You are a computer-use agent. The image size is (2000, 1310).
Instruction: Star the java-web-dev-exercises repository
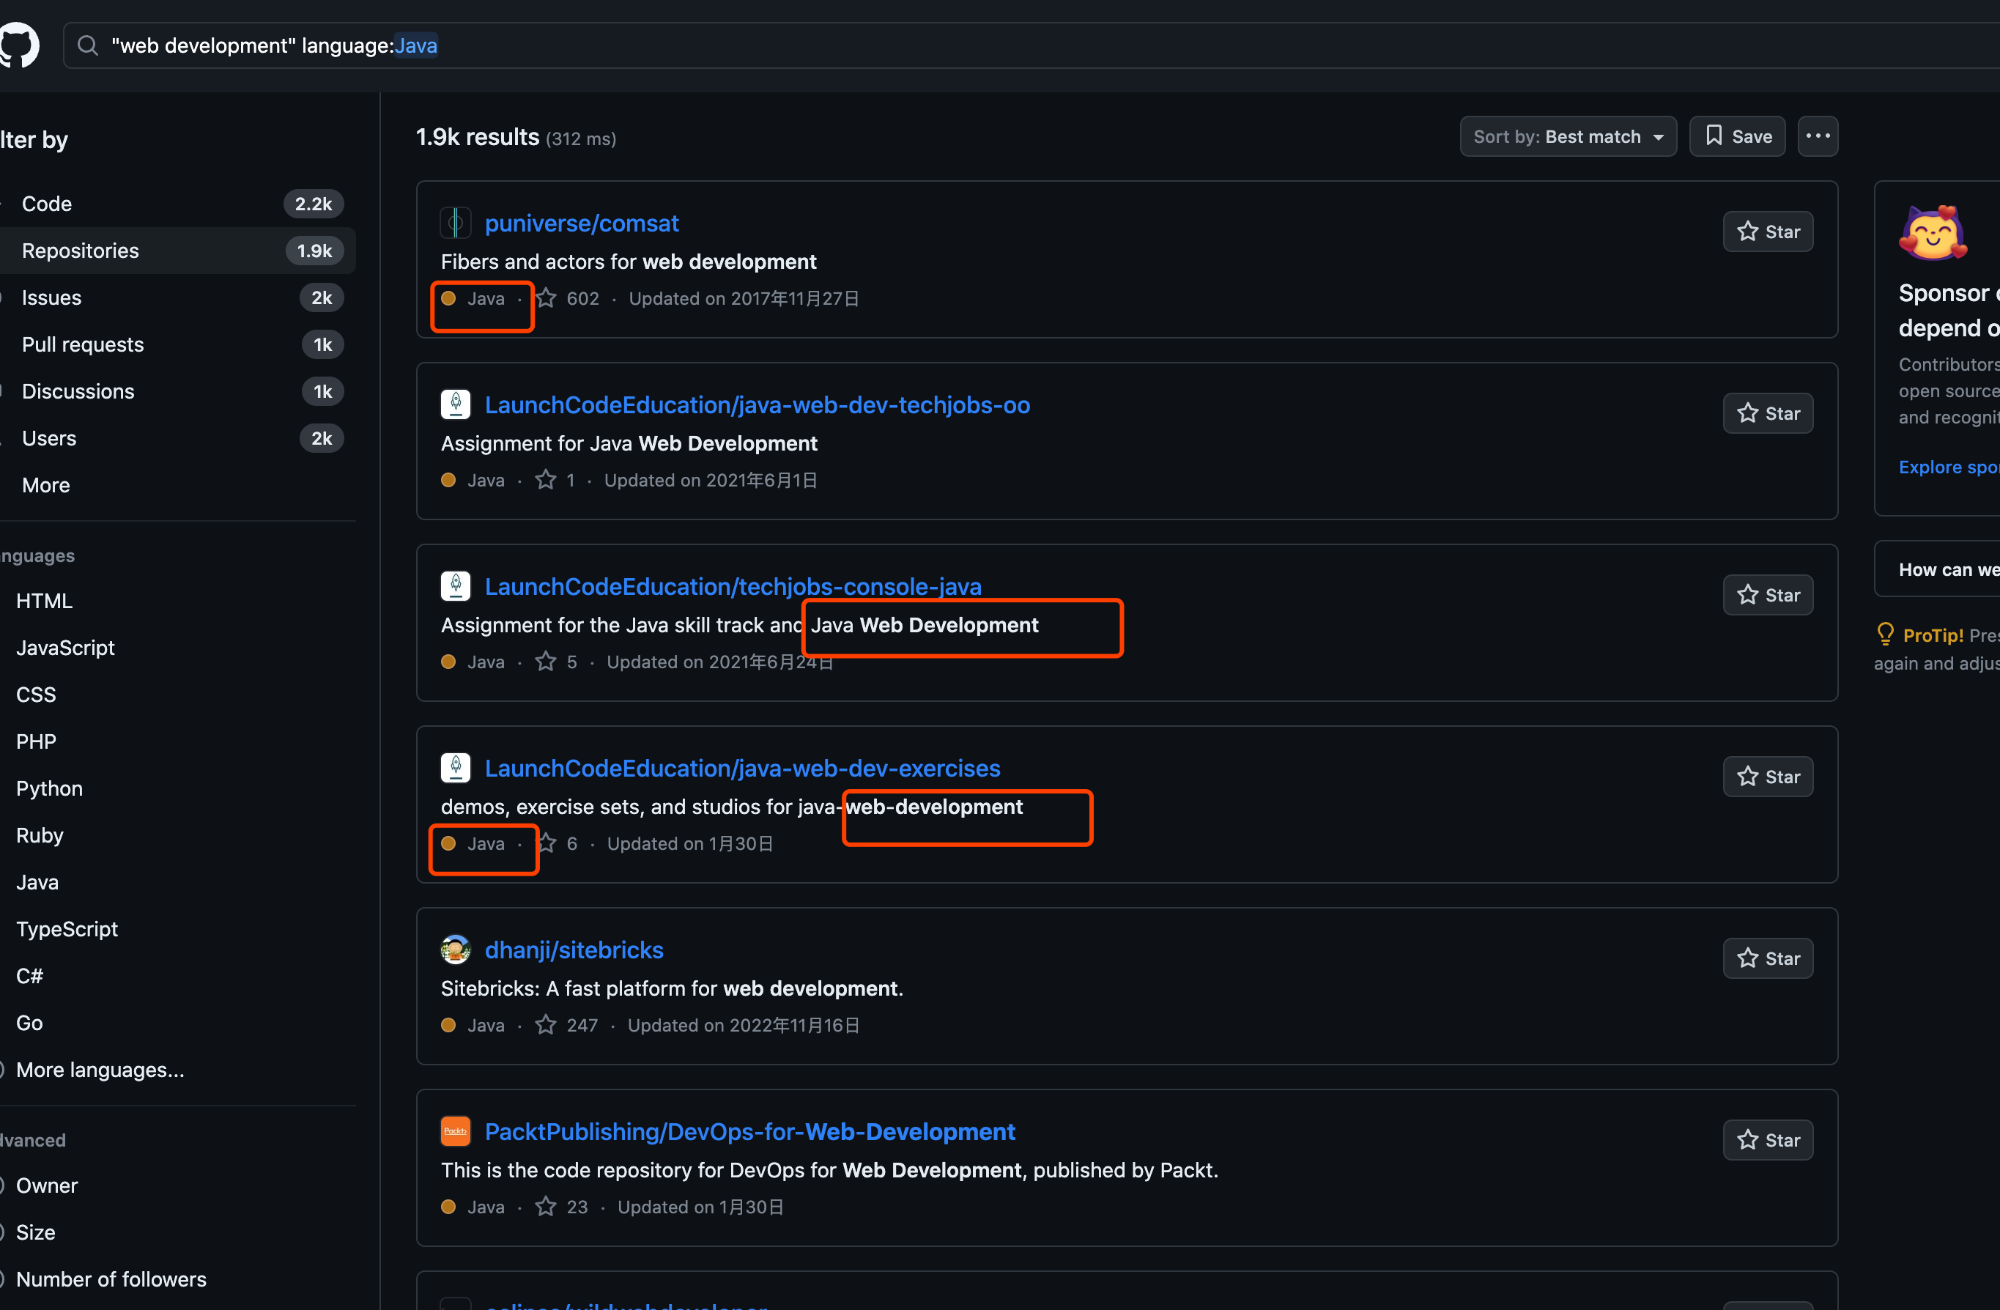click(x=1768, y=777)
